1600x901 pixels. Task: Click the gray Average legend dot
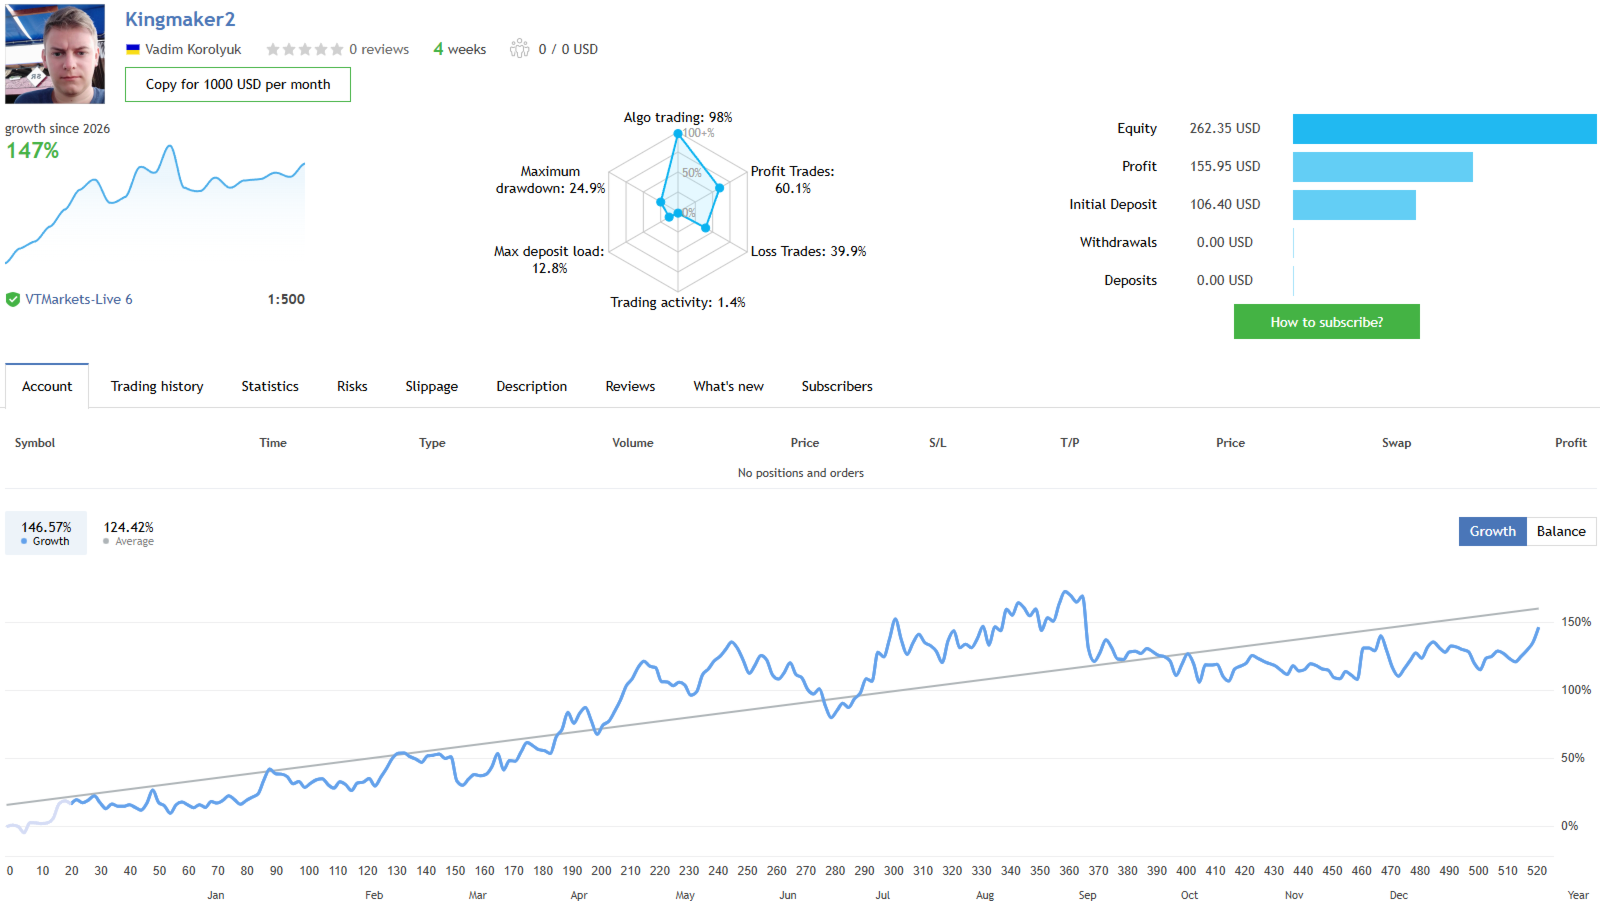tap(106, 541)
